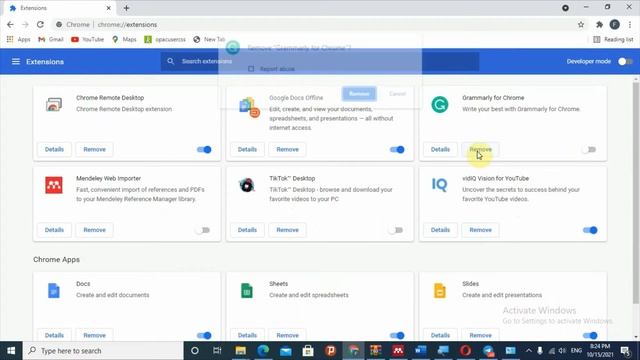640x360 pixels.
Task: Tick the Report abuse checkbox in dialog
Action: pos(251,69)
